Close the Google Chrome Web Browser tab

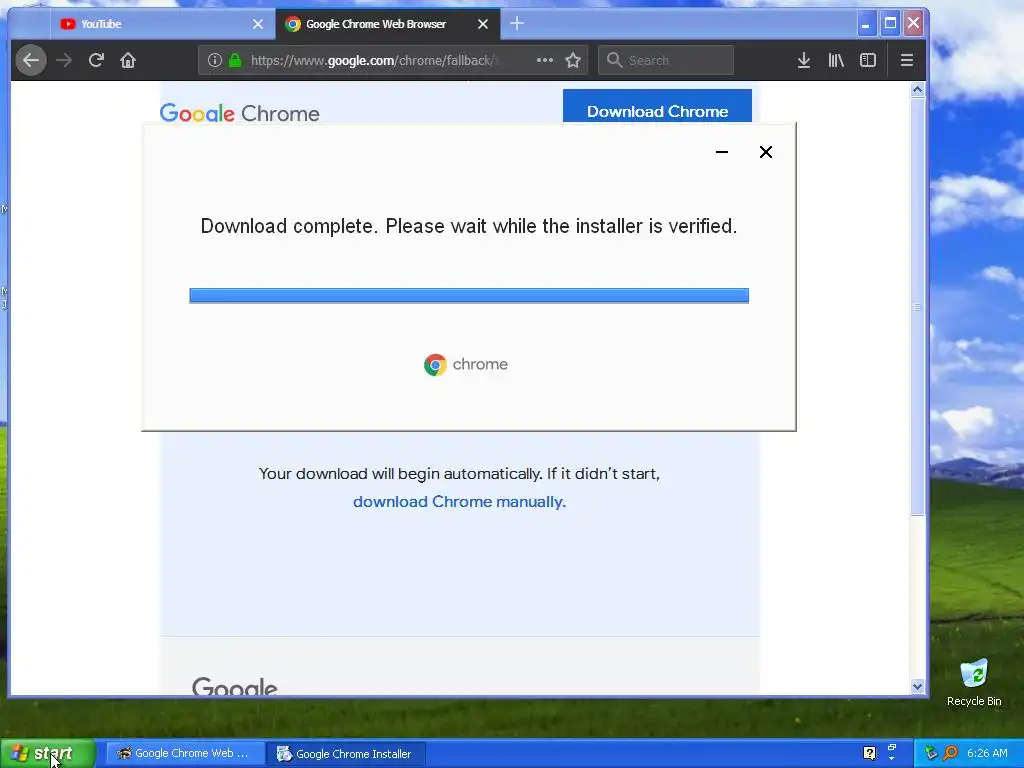pyautogui.click(x=483, y=24)
